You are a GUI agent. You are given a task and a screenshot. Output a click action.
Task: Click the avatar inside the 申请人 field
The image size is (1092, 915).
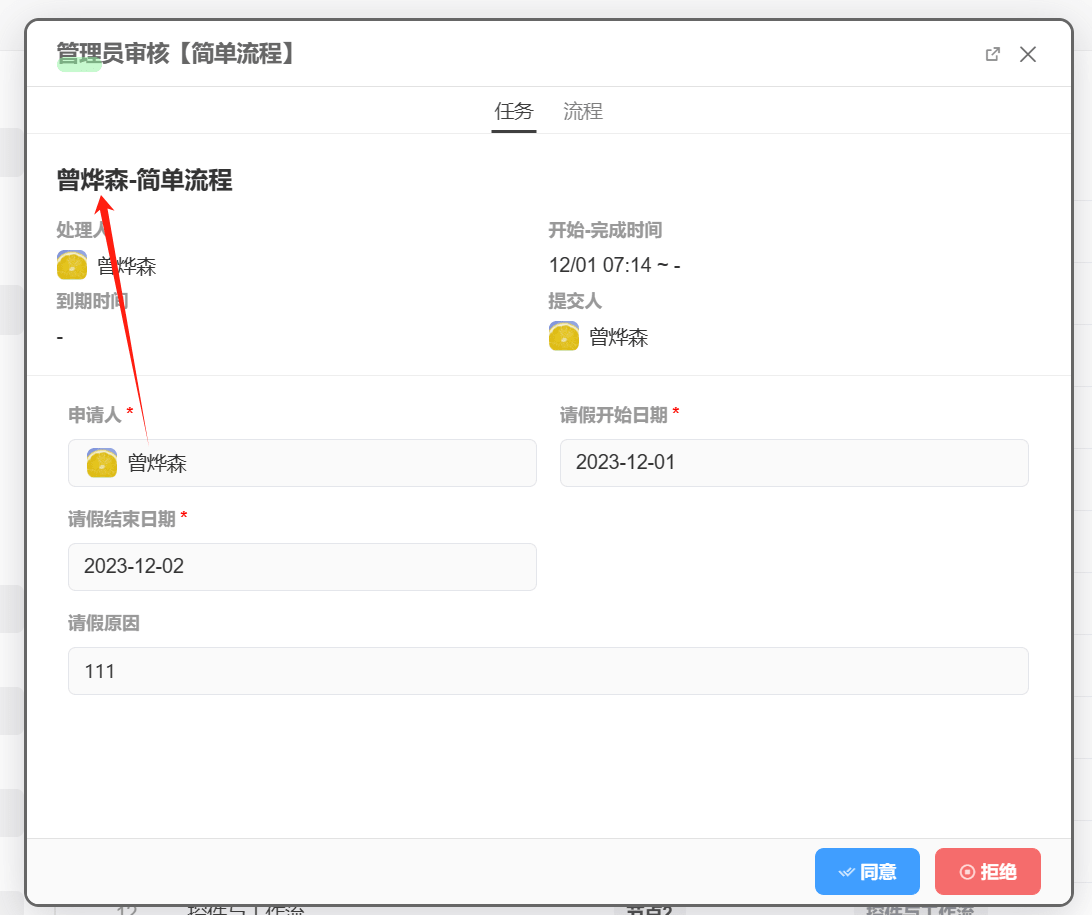102,463
